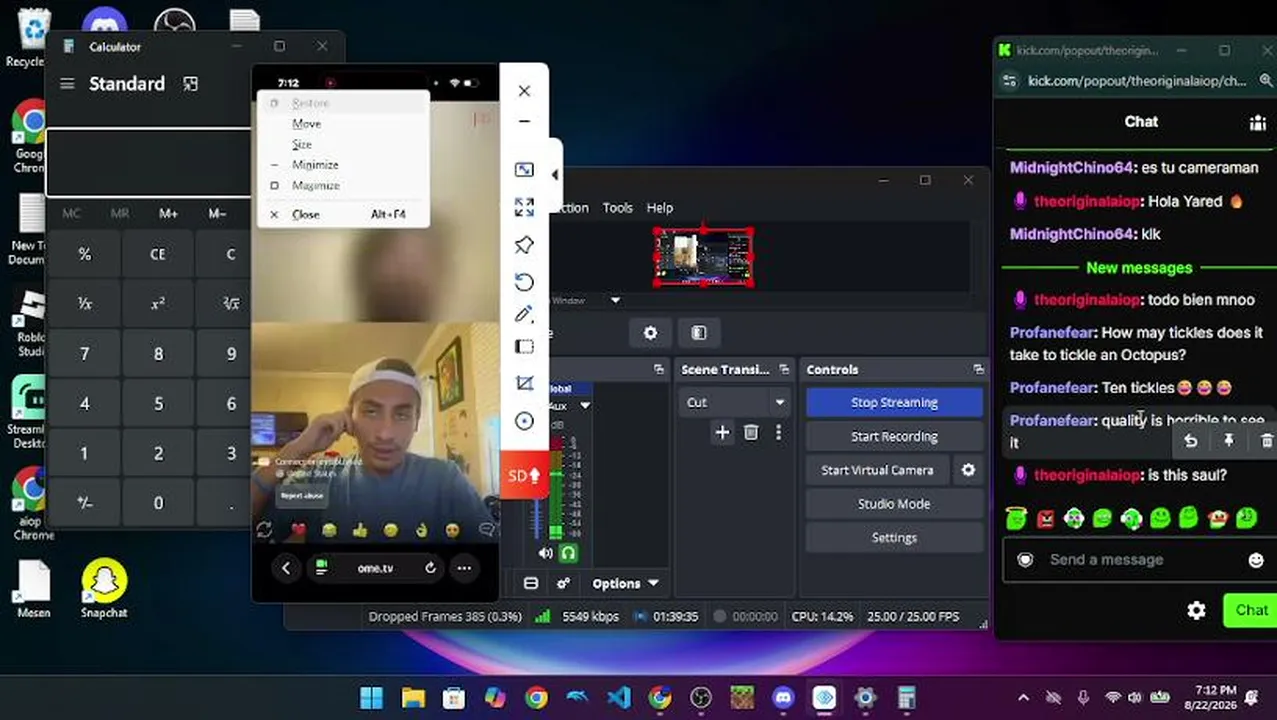Image resolution: width=1277 pixels, height=720 pixels.
Task: Add a scene transition with the plus icon
Action: [x=722, y=432]
